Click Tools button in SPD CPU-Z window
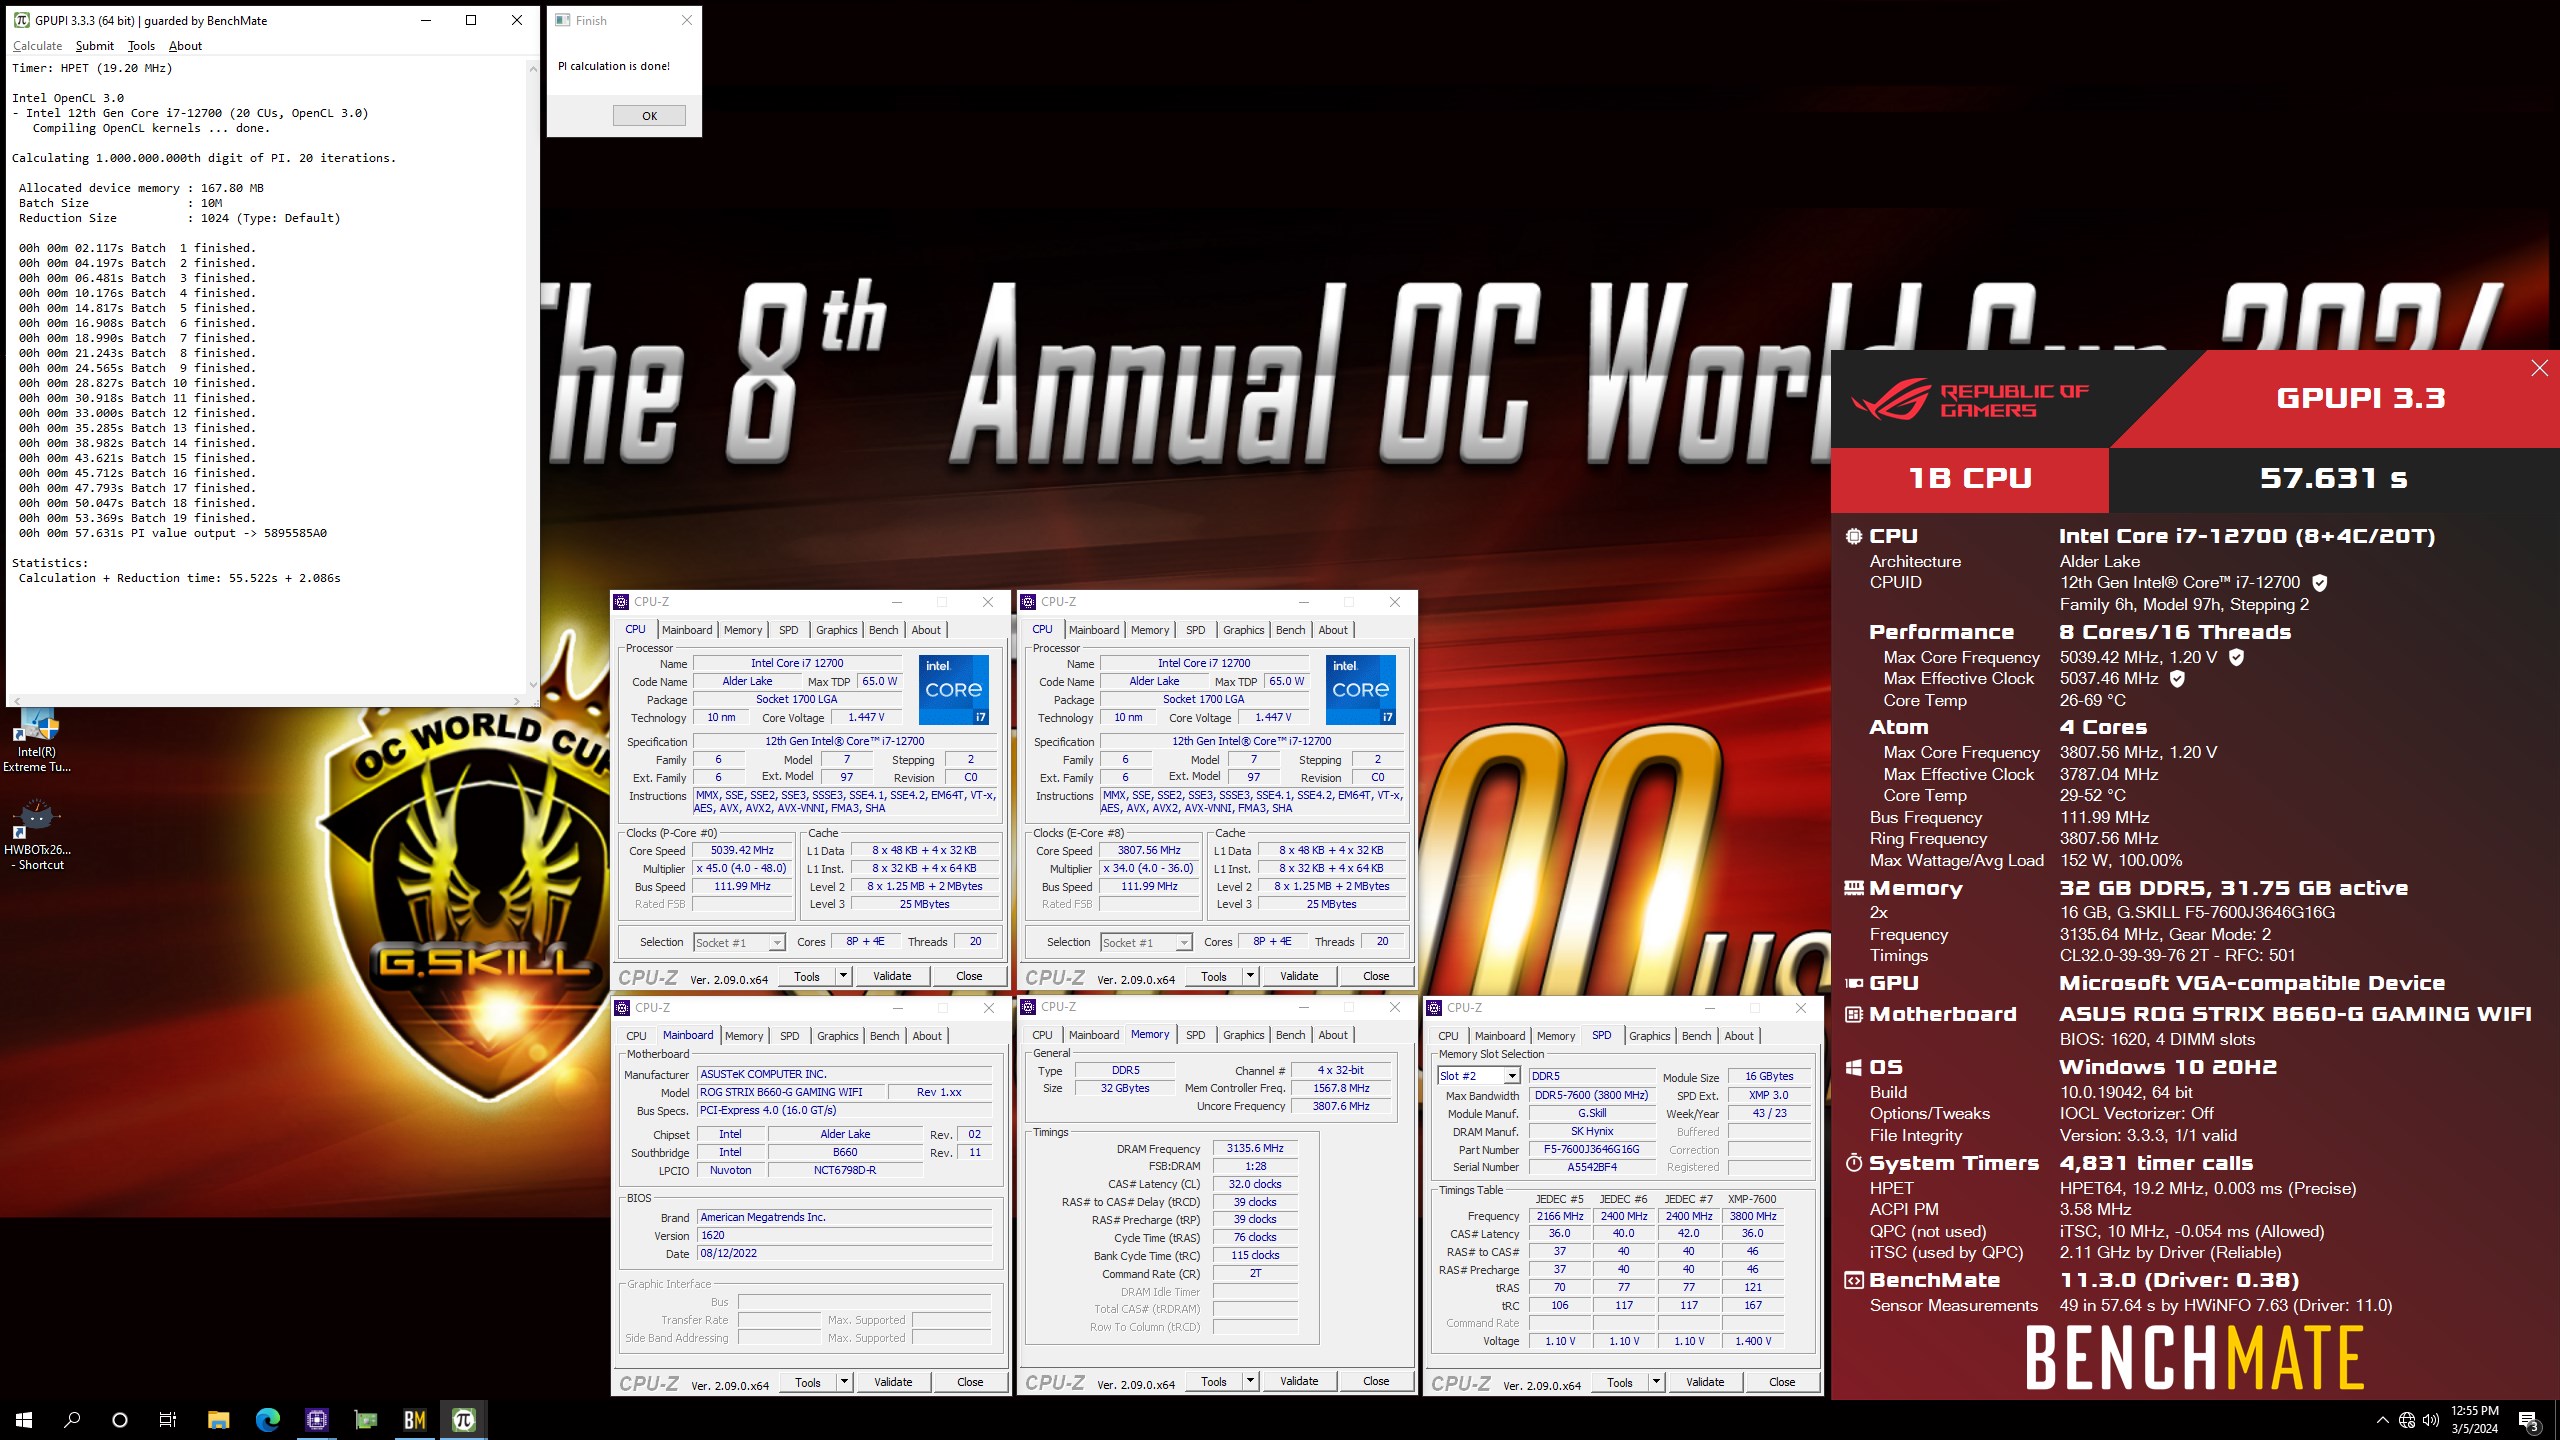 [1620, 1381]
